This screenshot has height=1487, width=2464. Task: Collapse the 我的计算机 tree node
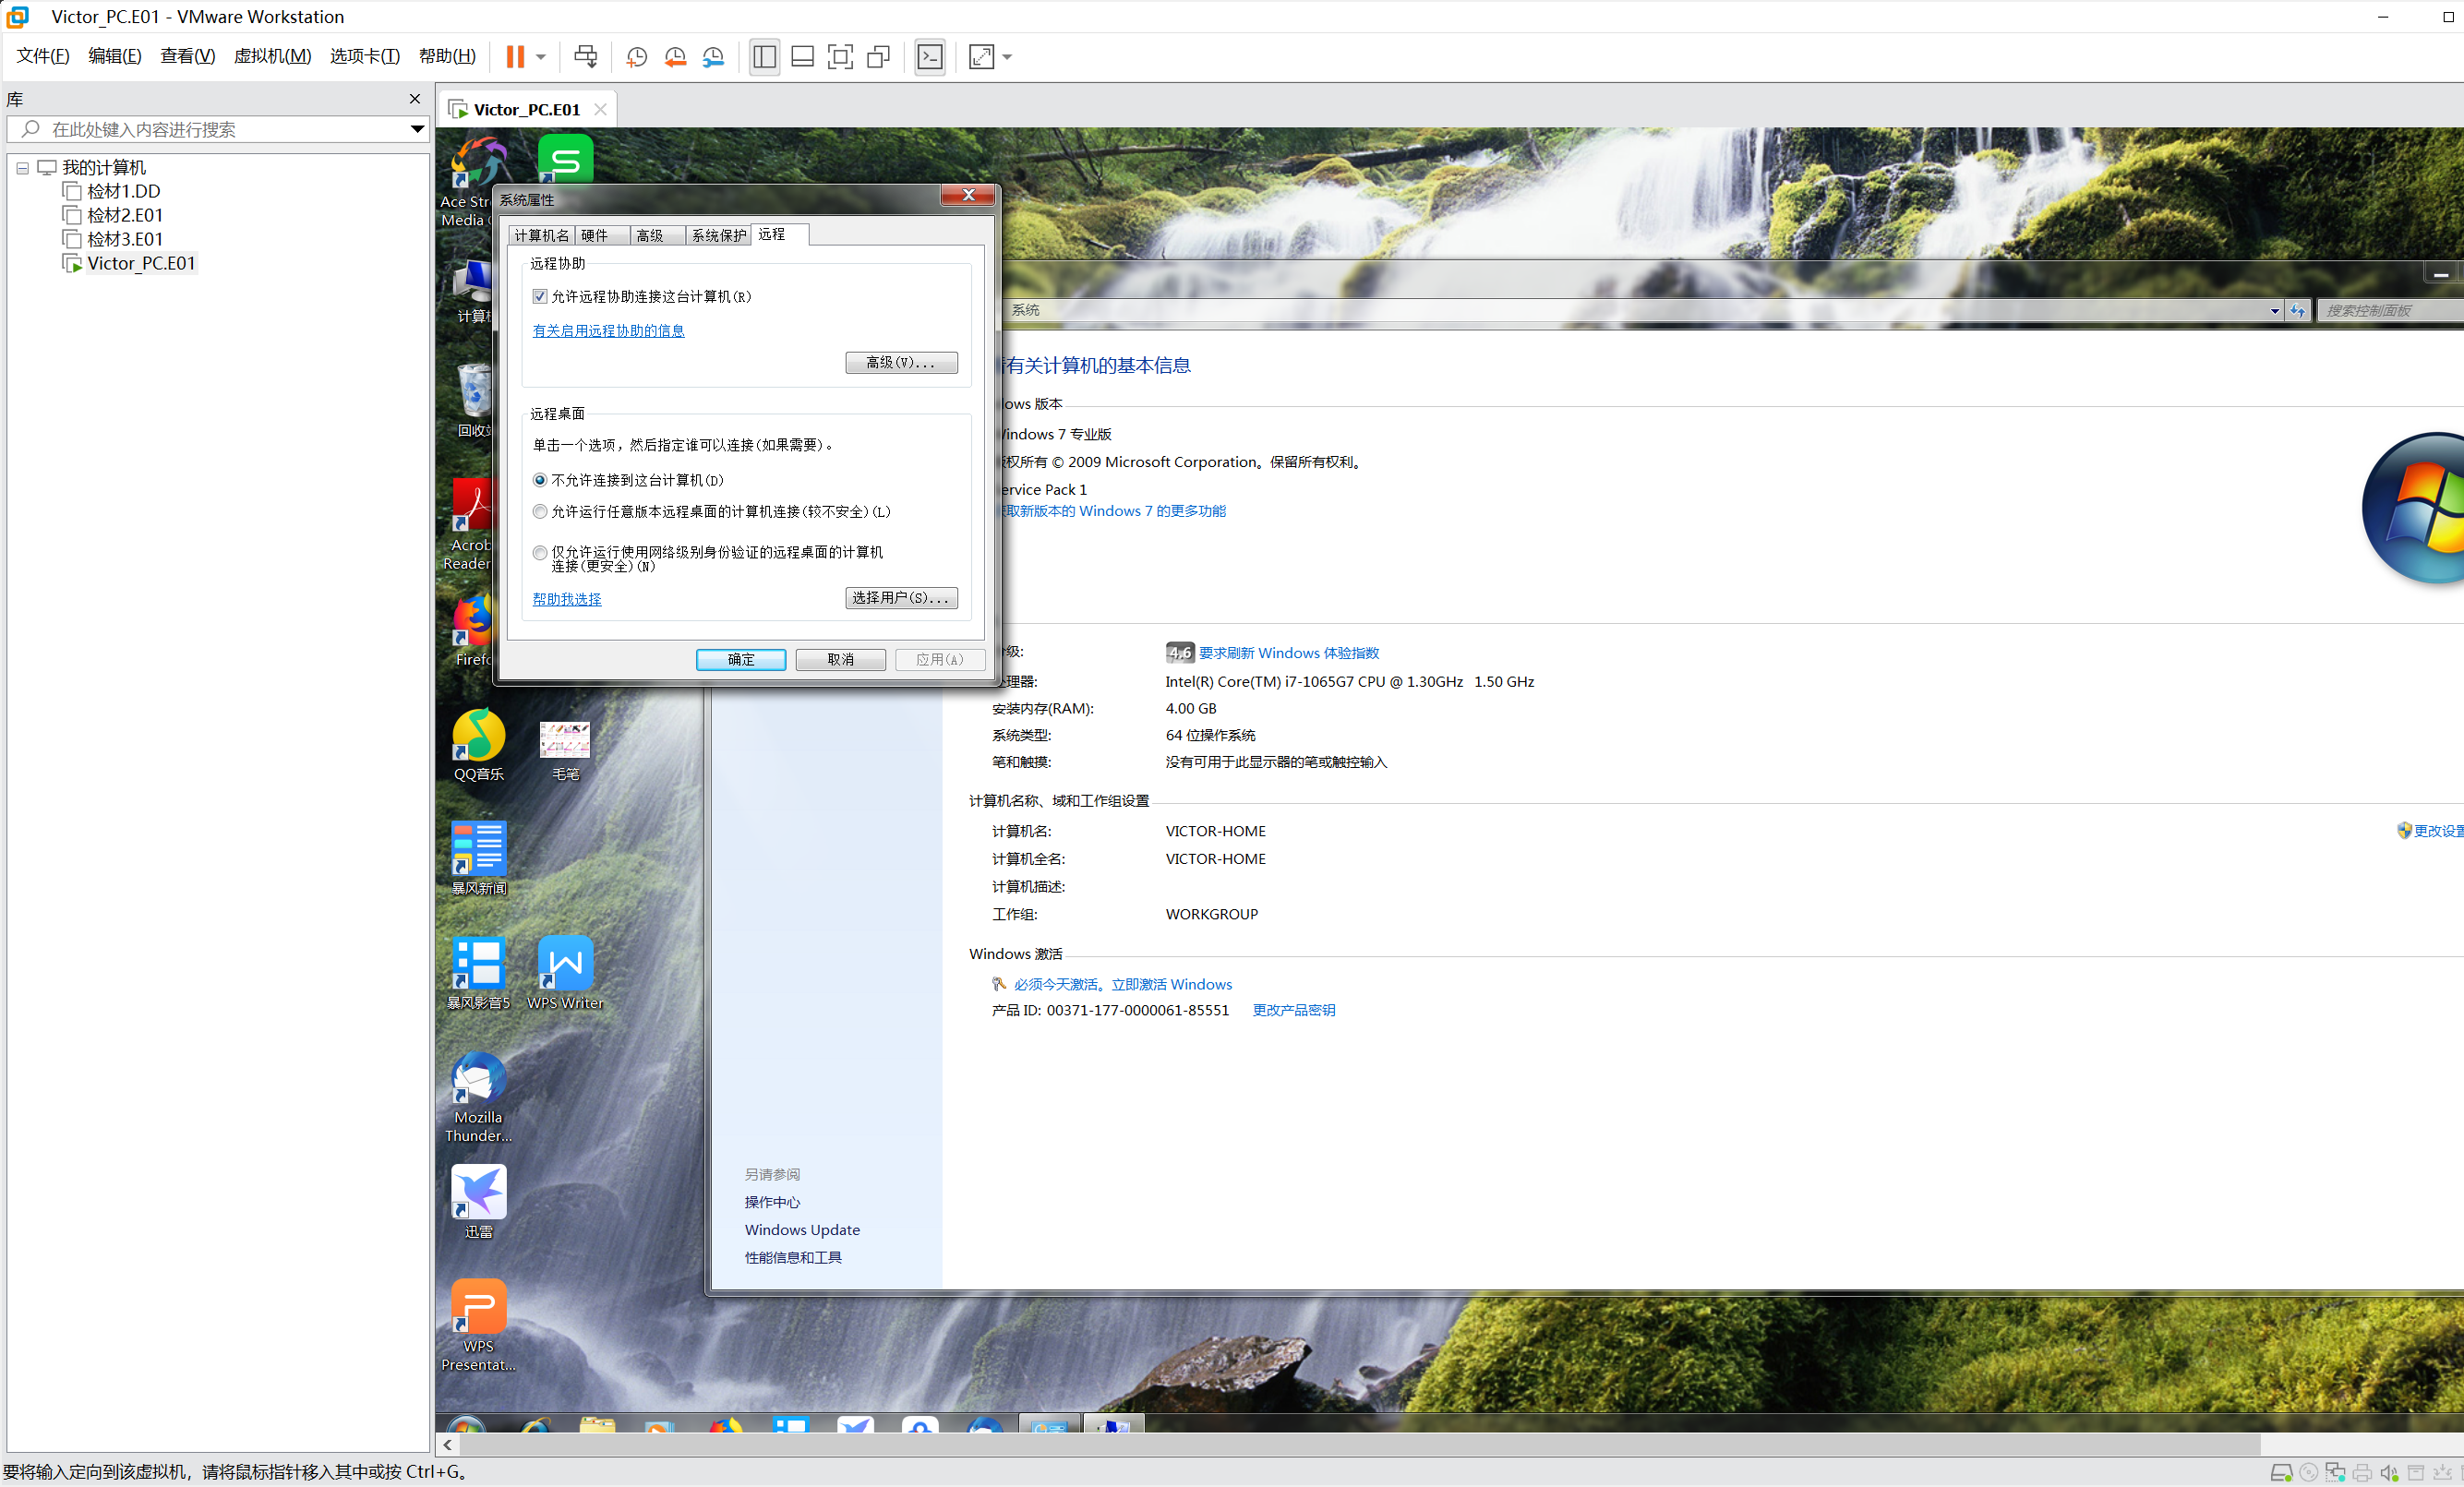pyautogui.click(x=22, y=168)
